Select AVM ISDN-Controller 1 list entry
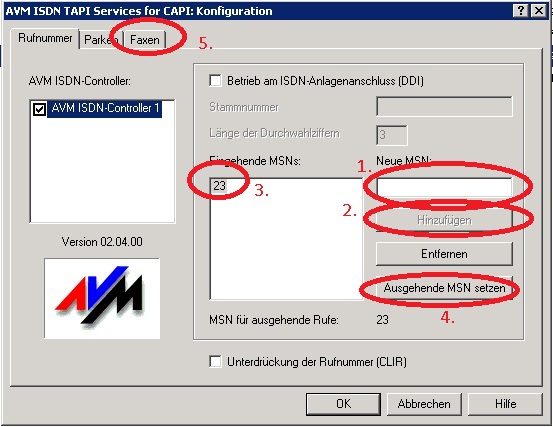The height and width of the screenshot is (427, 553). tap(105, 108)
